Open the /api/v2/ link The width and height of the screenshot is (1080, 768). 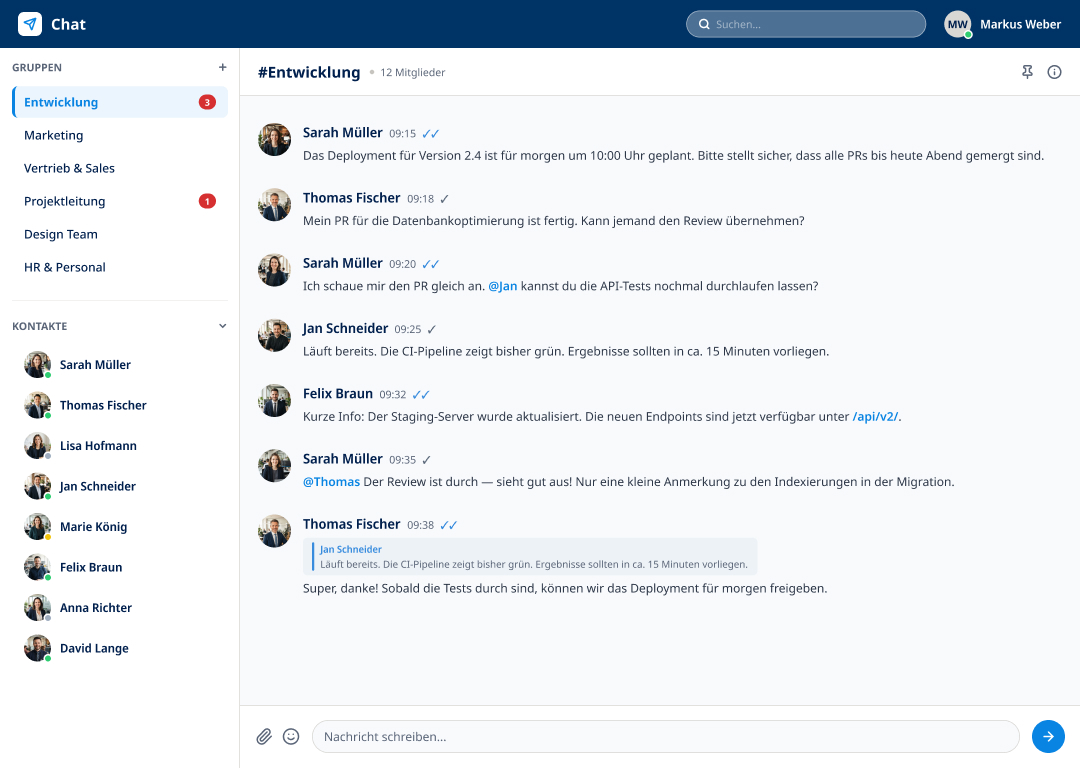pyautogui.click(x=875, y=417)
